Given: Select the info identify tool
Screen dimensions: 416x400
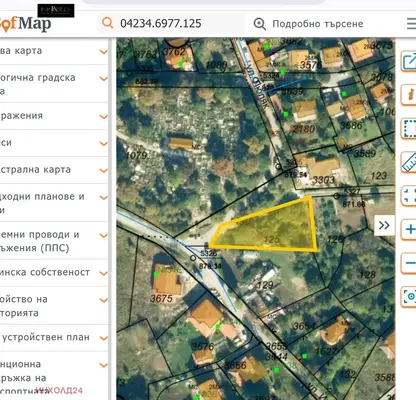Looking at the screenshot, I should 408,95.
